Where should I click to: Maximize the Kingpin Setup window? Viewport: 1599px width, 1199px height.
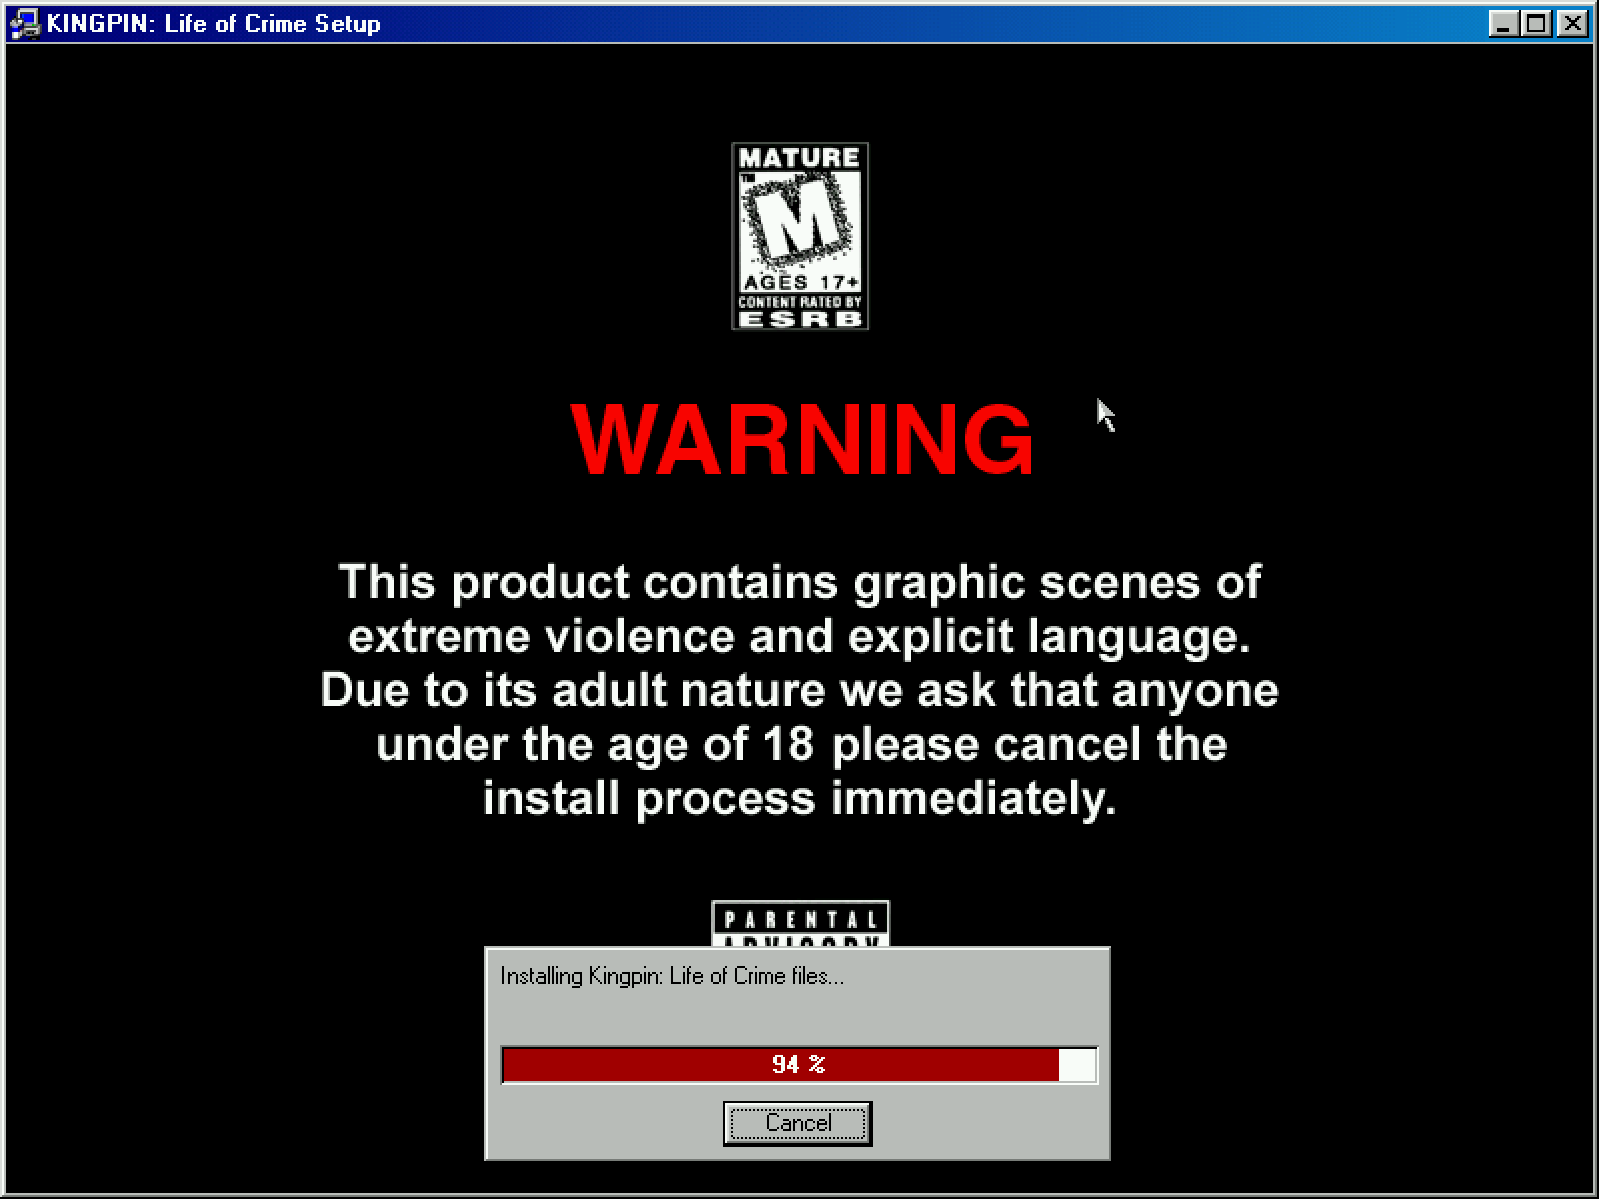click(1537, 23)
